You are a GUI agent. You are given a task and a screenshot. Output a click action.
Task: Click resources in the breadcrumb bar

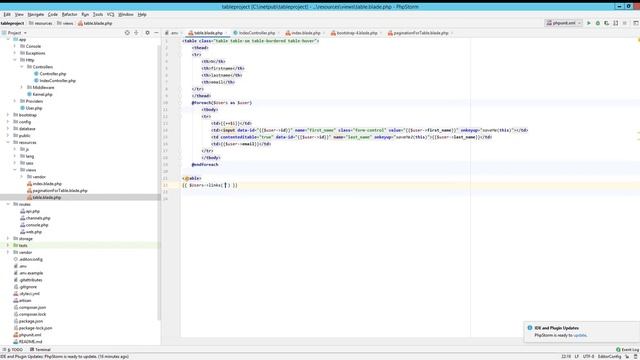pos(41,23)
